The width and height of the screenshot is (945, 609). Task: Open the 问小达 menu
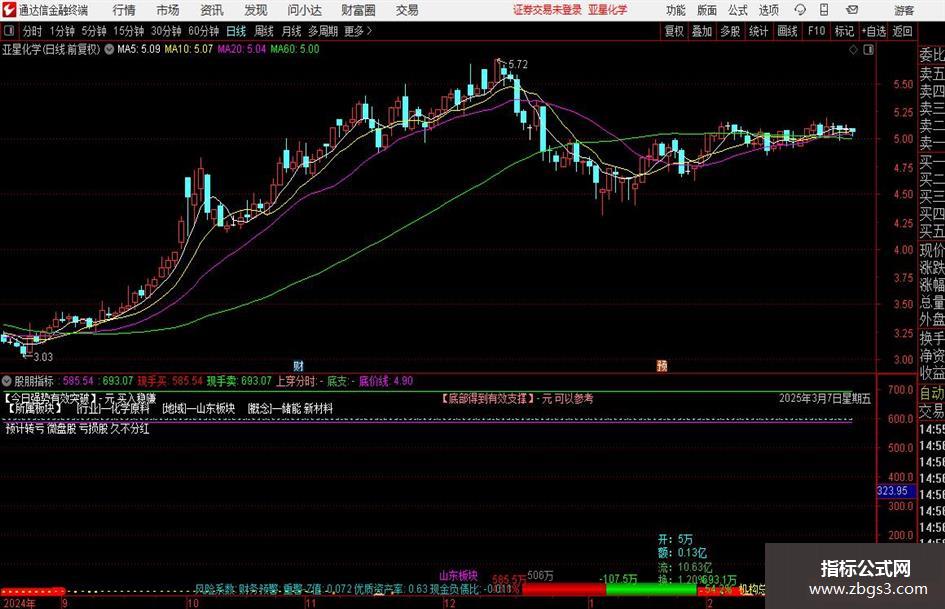tap(304, 10)
